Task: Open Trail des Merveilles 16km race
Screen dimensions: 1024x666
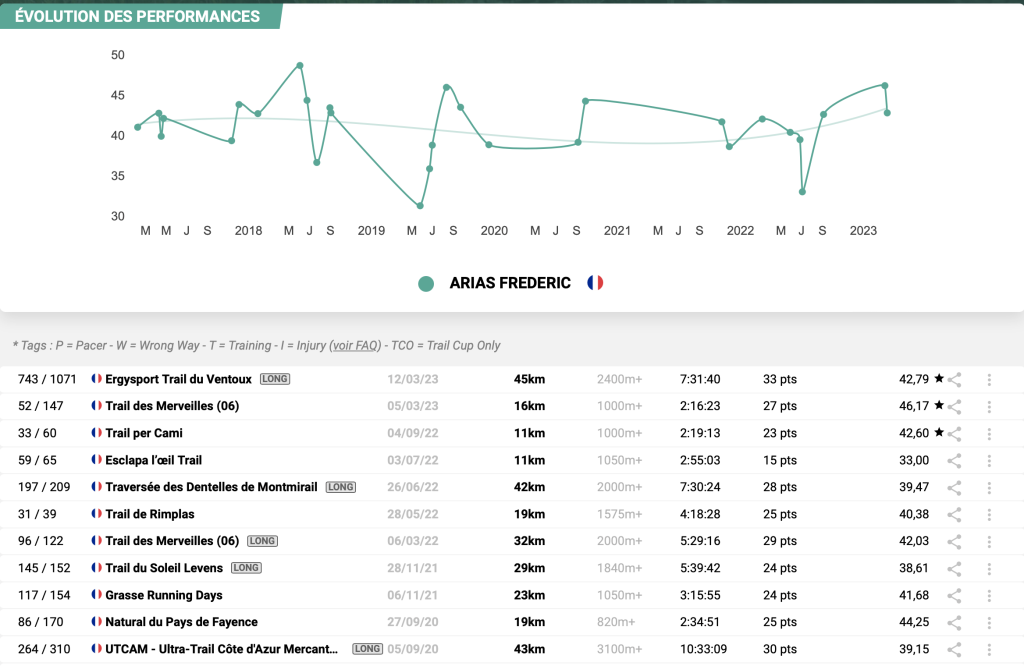Action: pos(172,407)
